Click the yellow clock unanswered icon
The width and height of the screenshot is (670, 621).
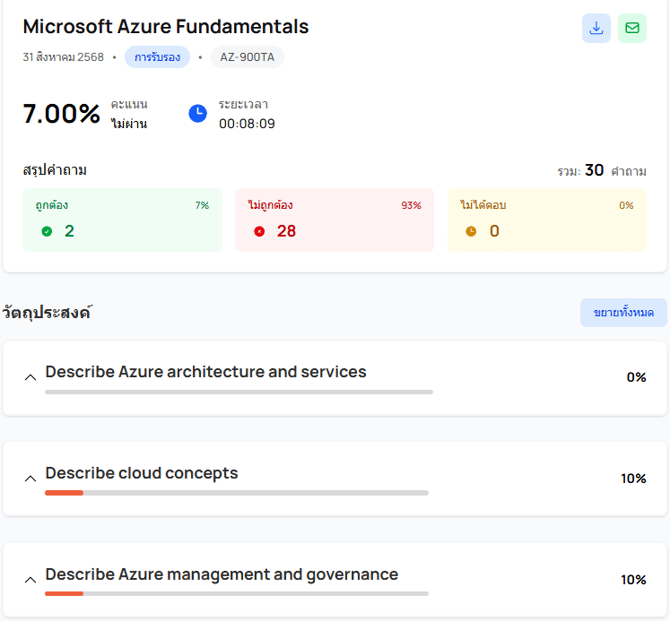coord(471,232)
